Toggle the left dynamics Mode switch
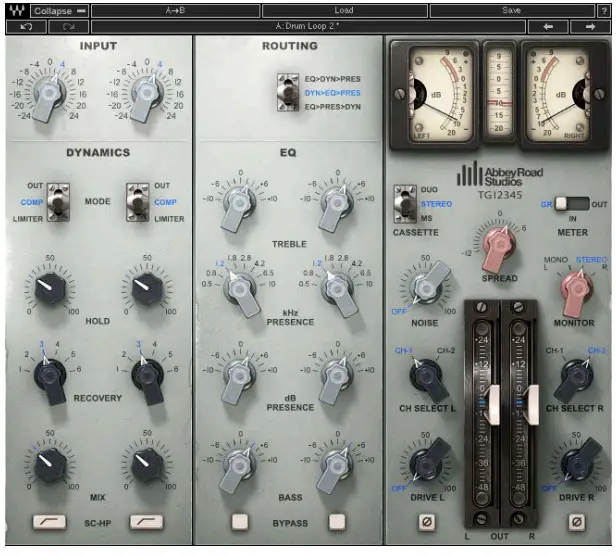 [x=58, y=203]
